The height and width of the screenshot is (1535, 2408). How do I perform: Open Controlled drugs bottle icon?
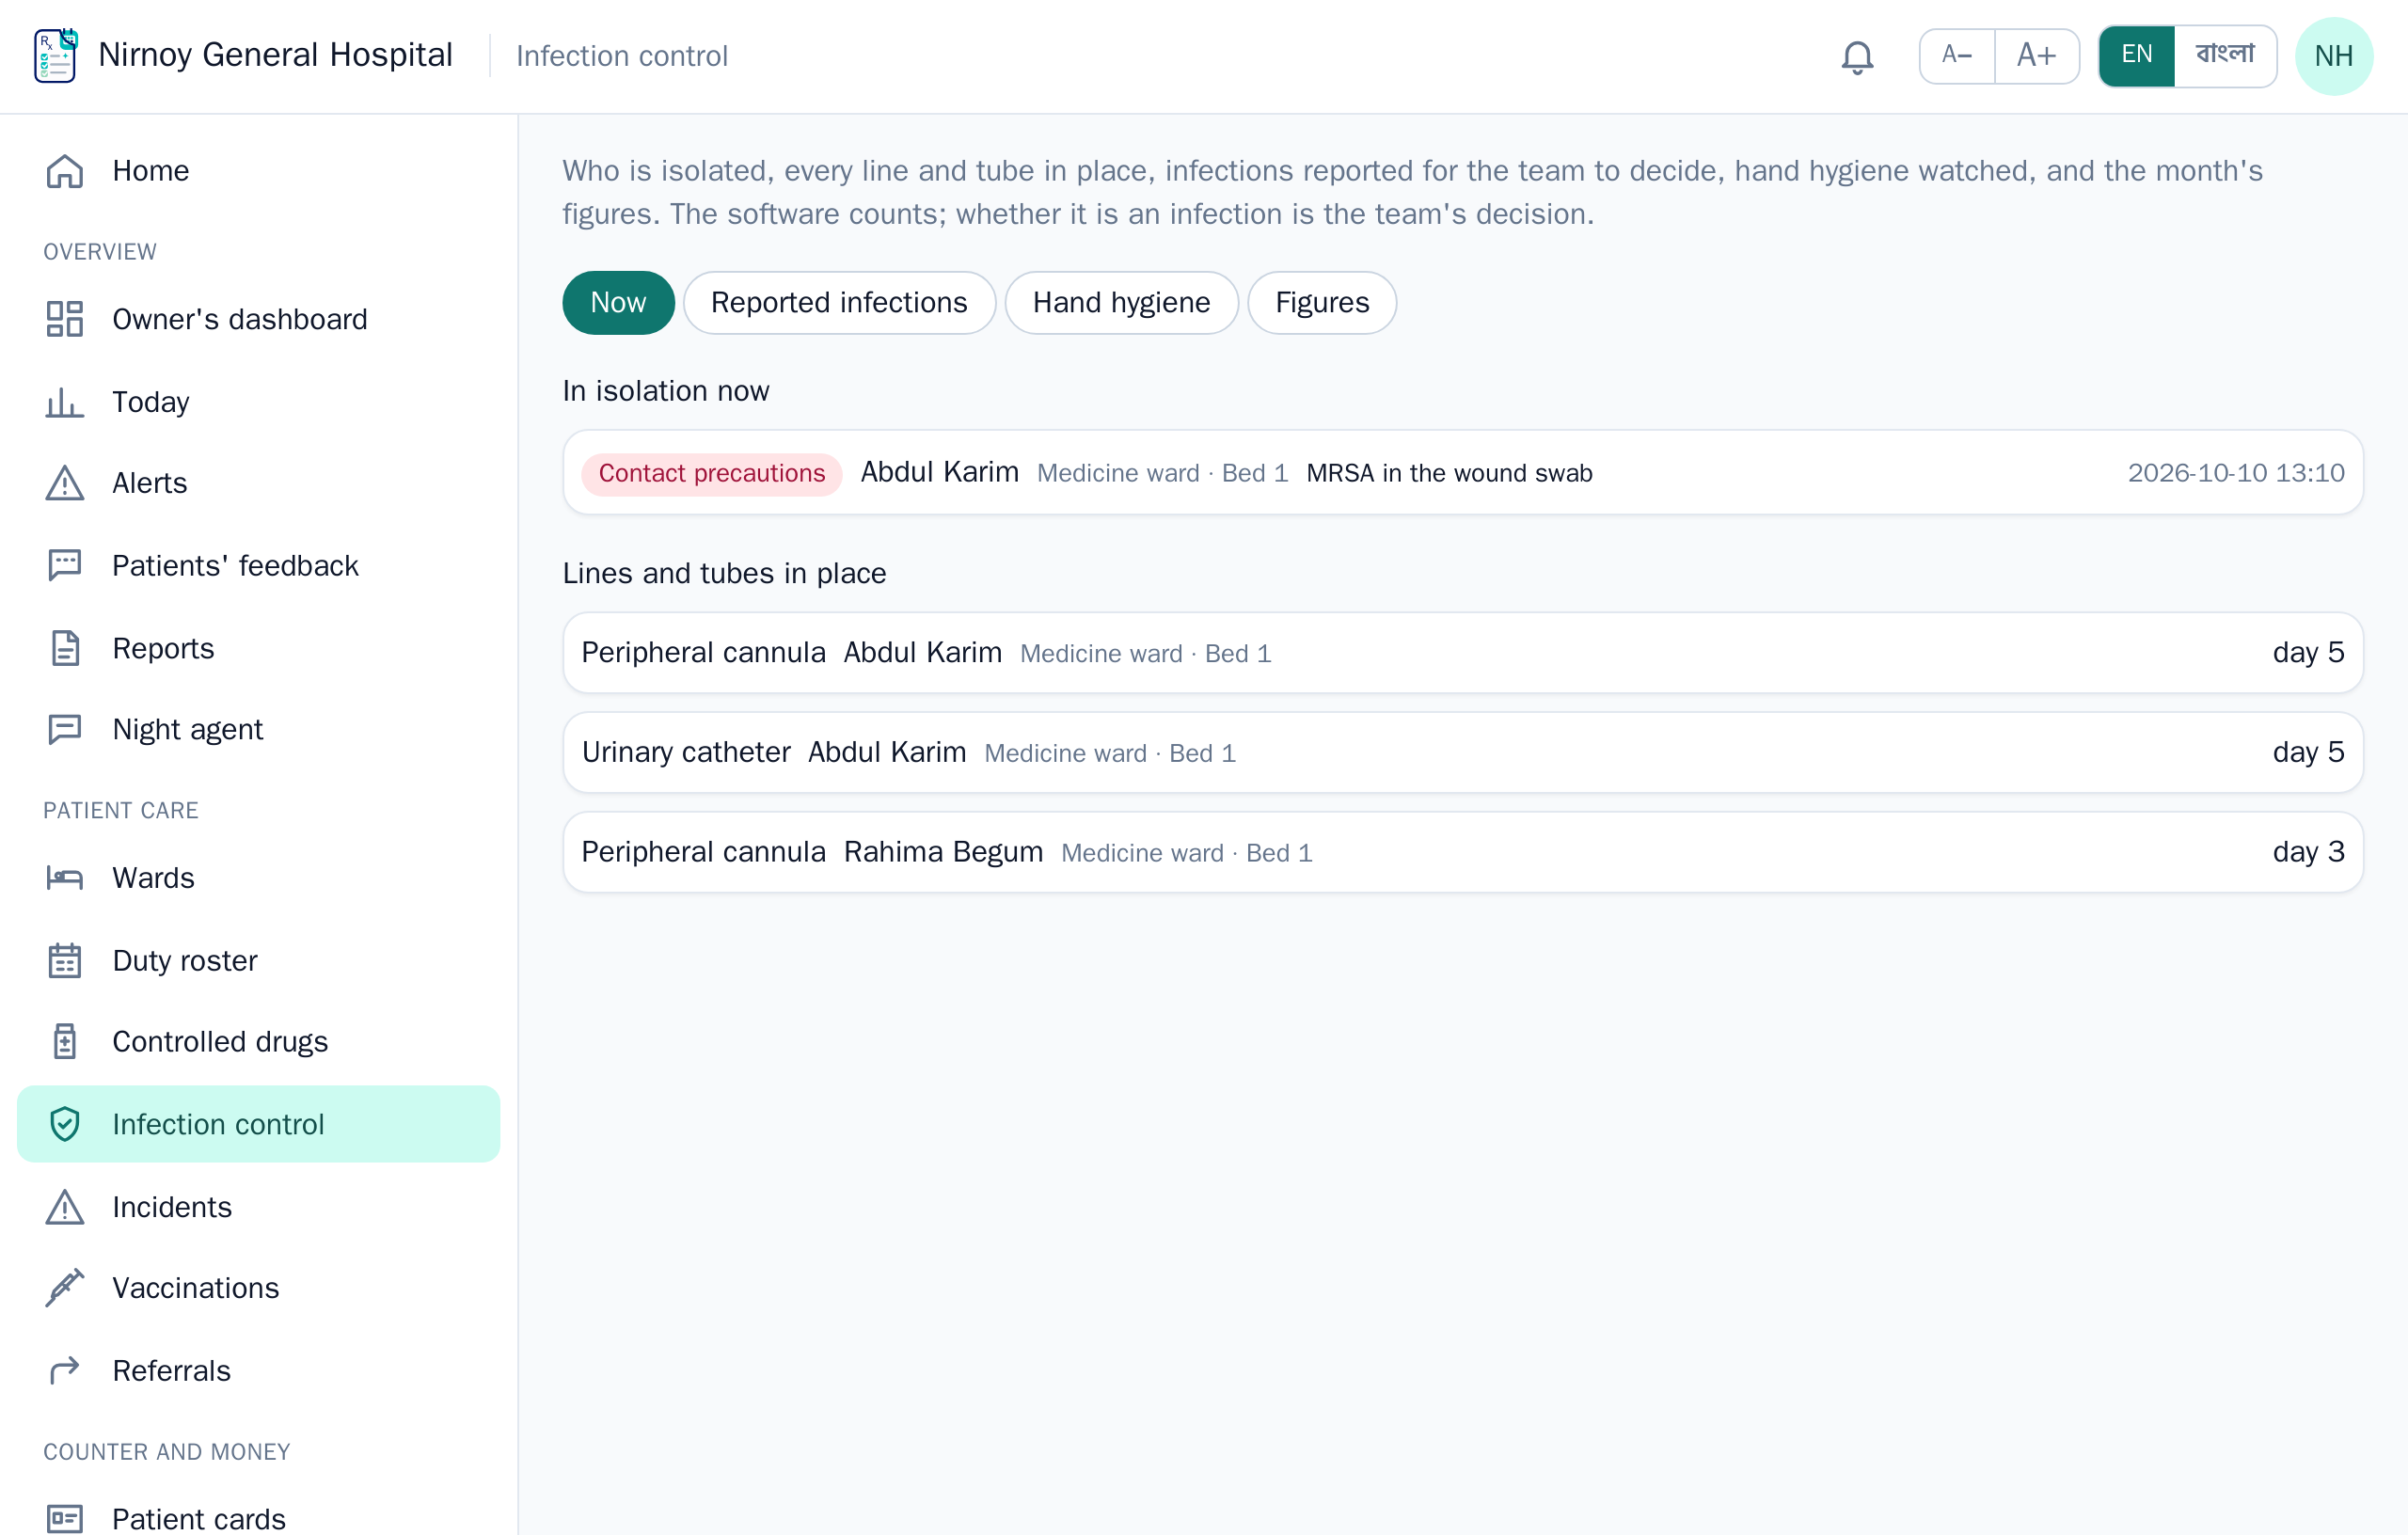pos(65,1042)
